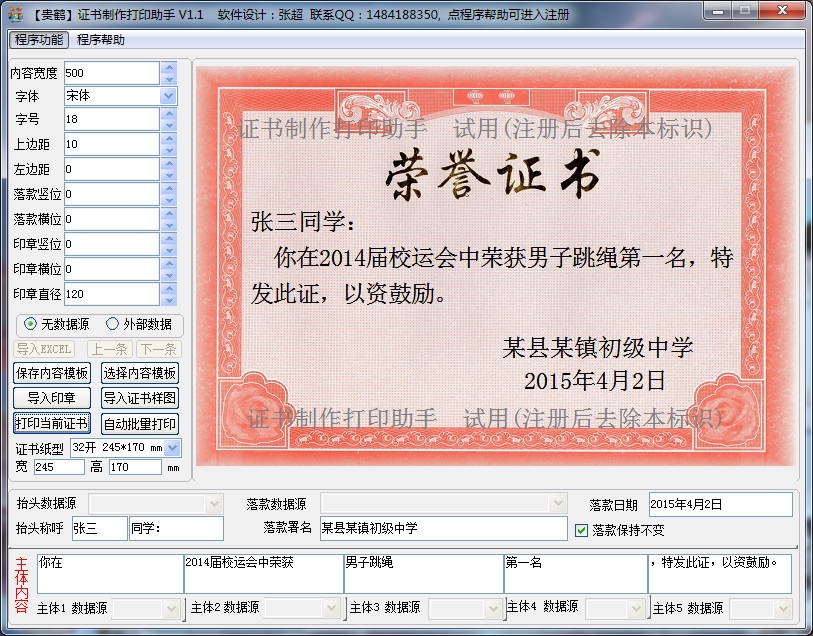Click the 宽 width field showing 245
The image size is (813, 636).
tap(59, 467)
